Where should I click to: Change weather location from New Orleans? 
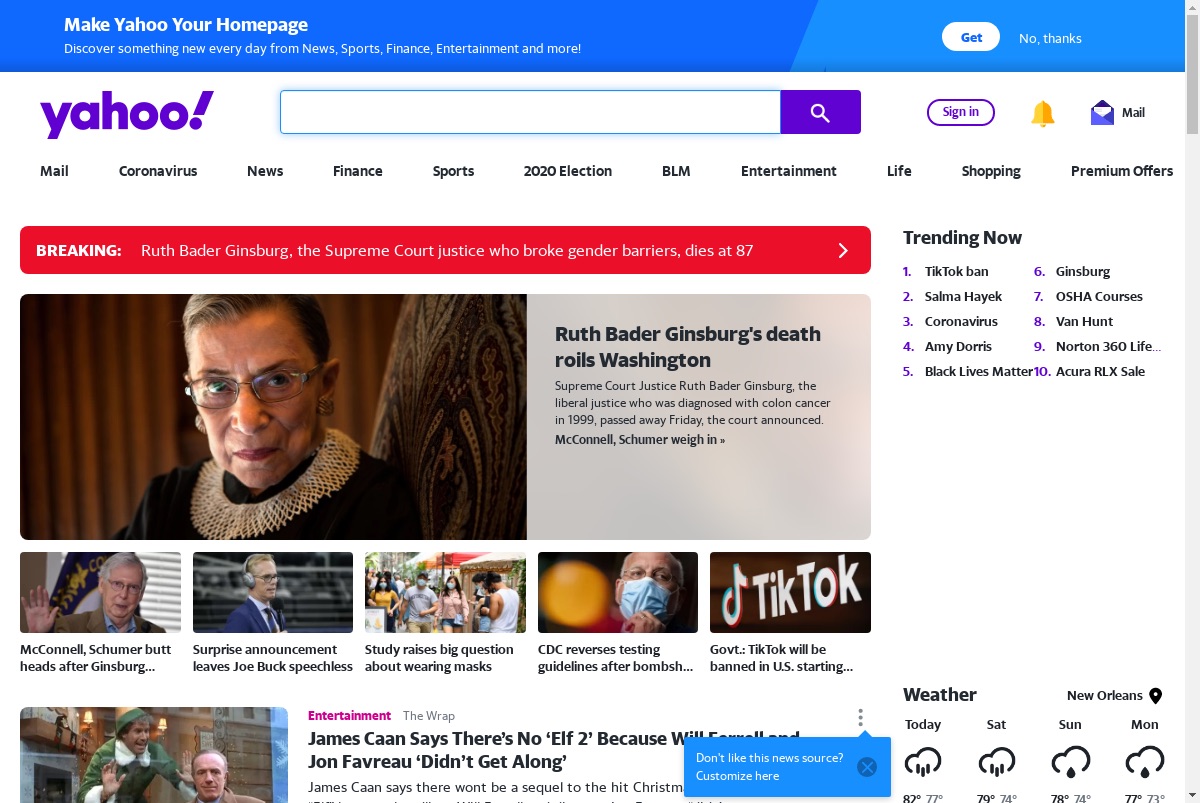pyautogui.click(x=1104, y=696)
